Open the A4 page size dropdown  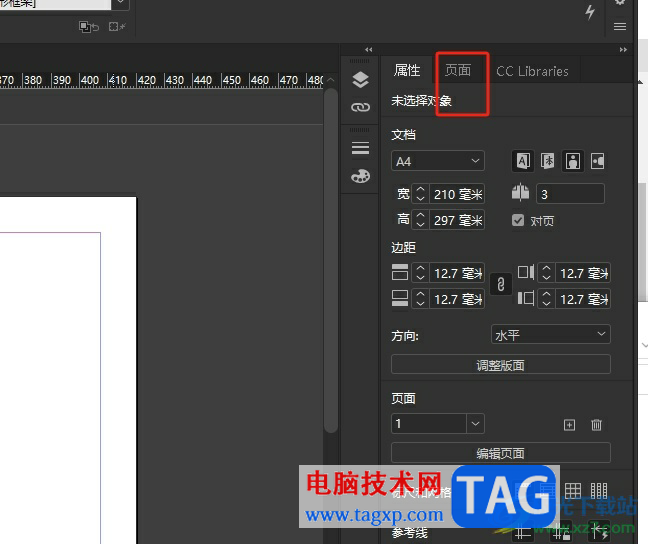pyautogui.click(x=438, y=161)
